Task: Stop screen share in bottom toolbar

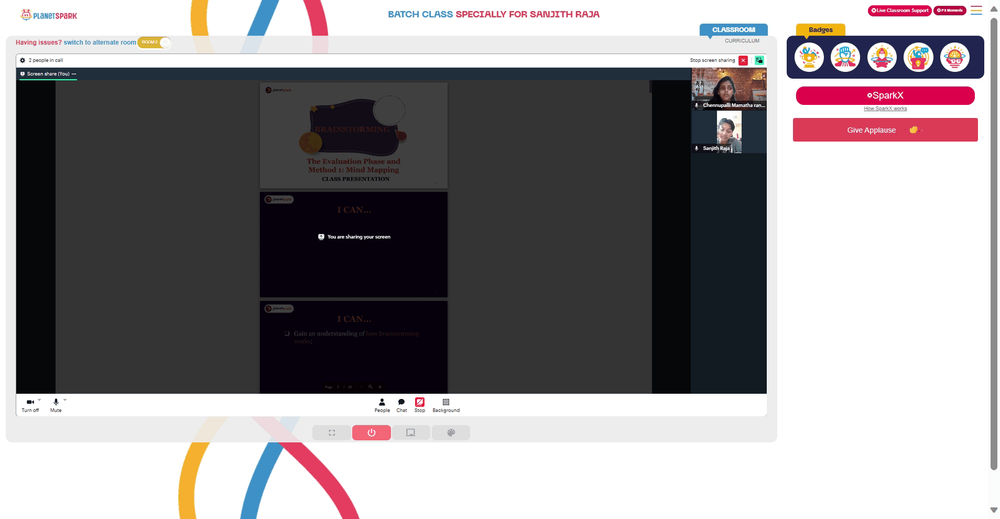Action: (420, 406)
